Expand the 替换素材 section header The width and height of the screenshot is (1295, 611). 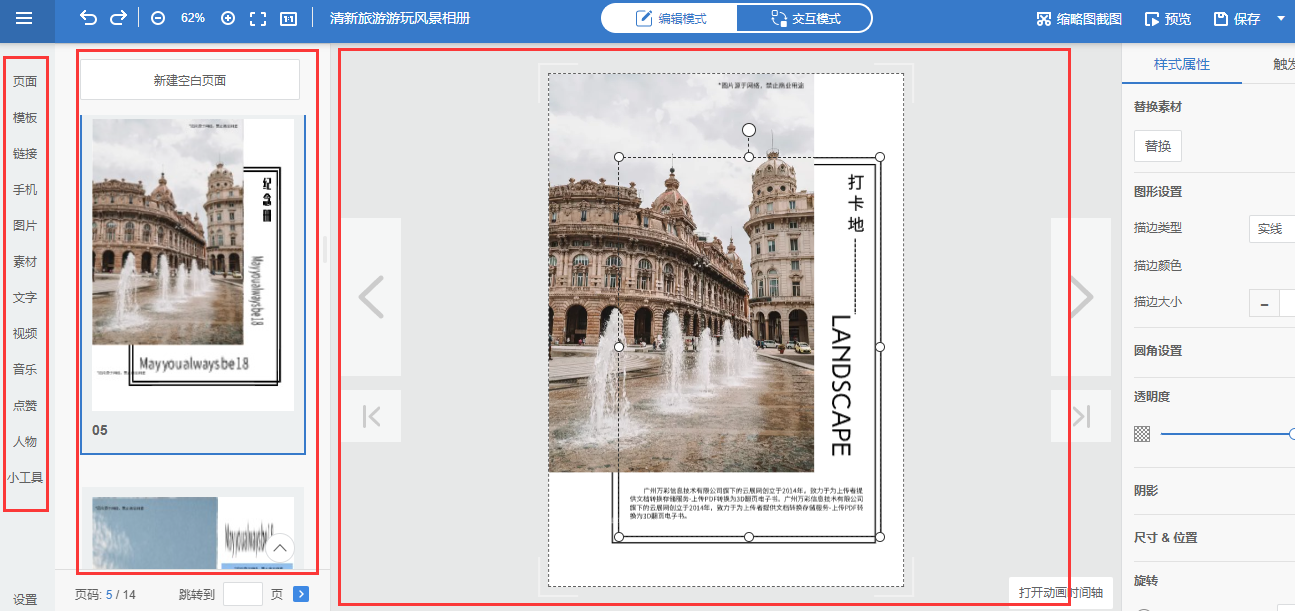[x=1158, y=106]
